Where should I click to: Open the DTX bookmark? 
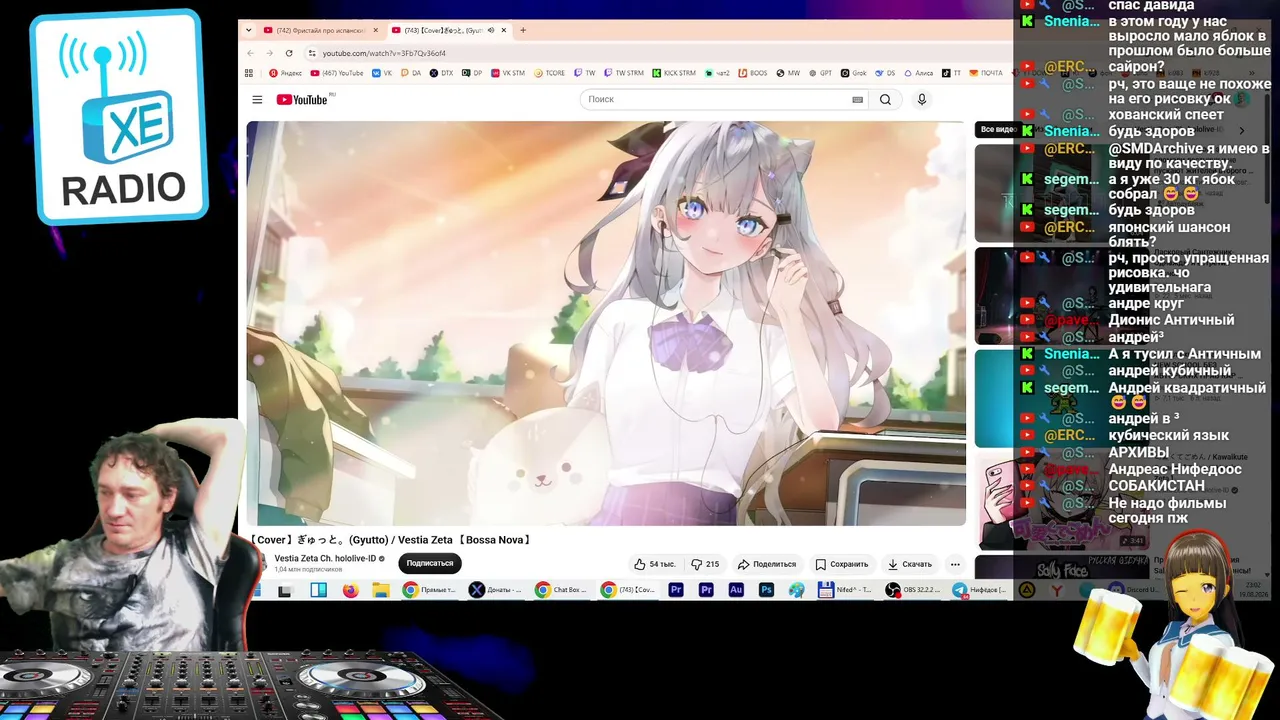pos(441,73)
